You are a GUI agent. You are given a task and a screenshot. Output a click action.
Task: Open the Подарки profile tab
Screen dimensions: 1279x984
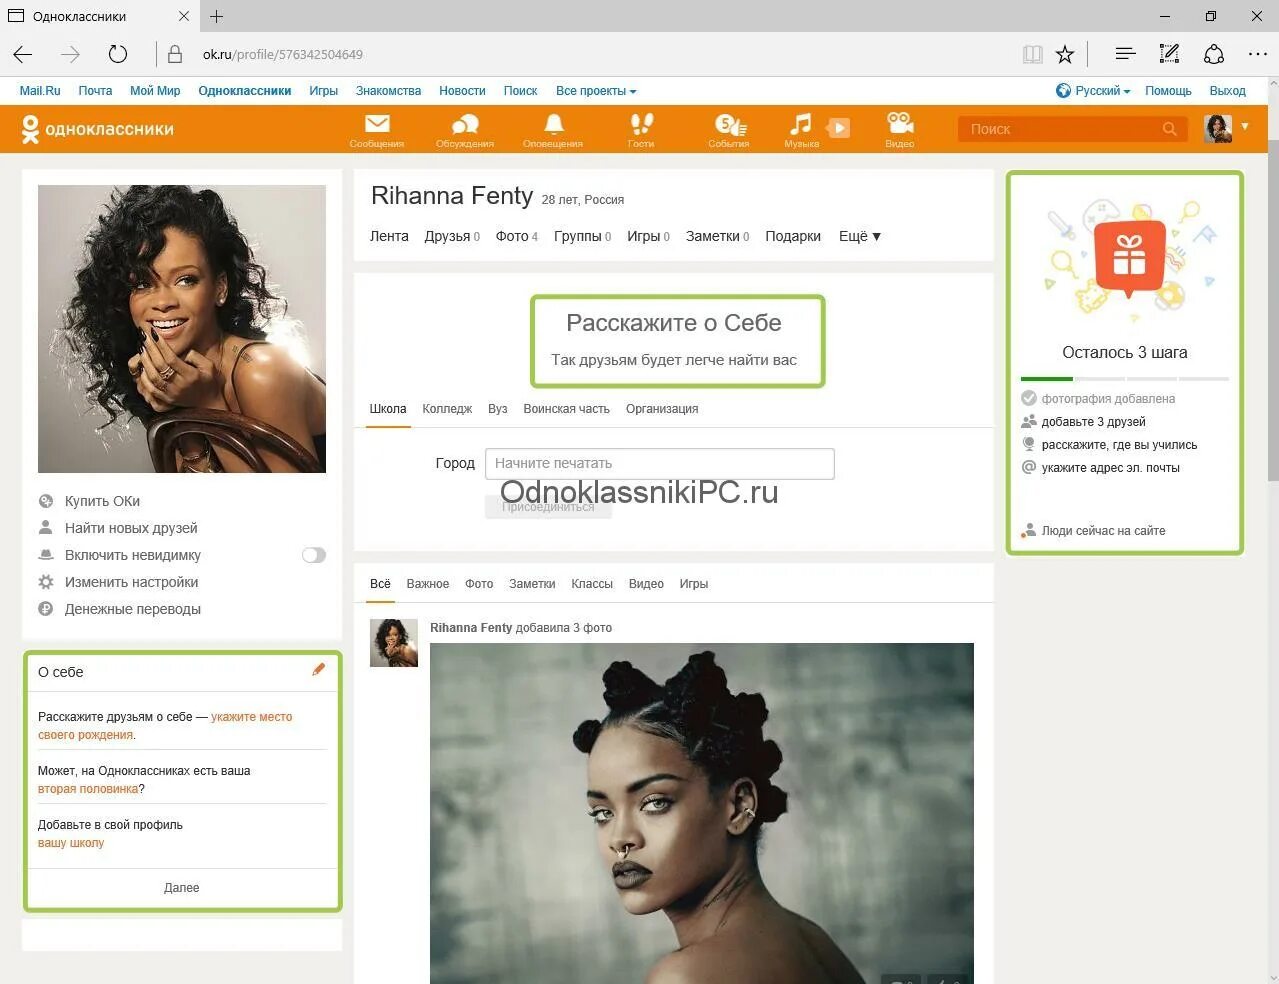793,236
